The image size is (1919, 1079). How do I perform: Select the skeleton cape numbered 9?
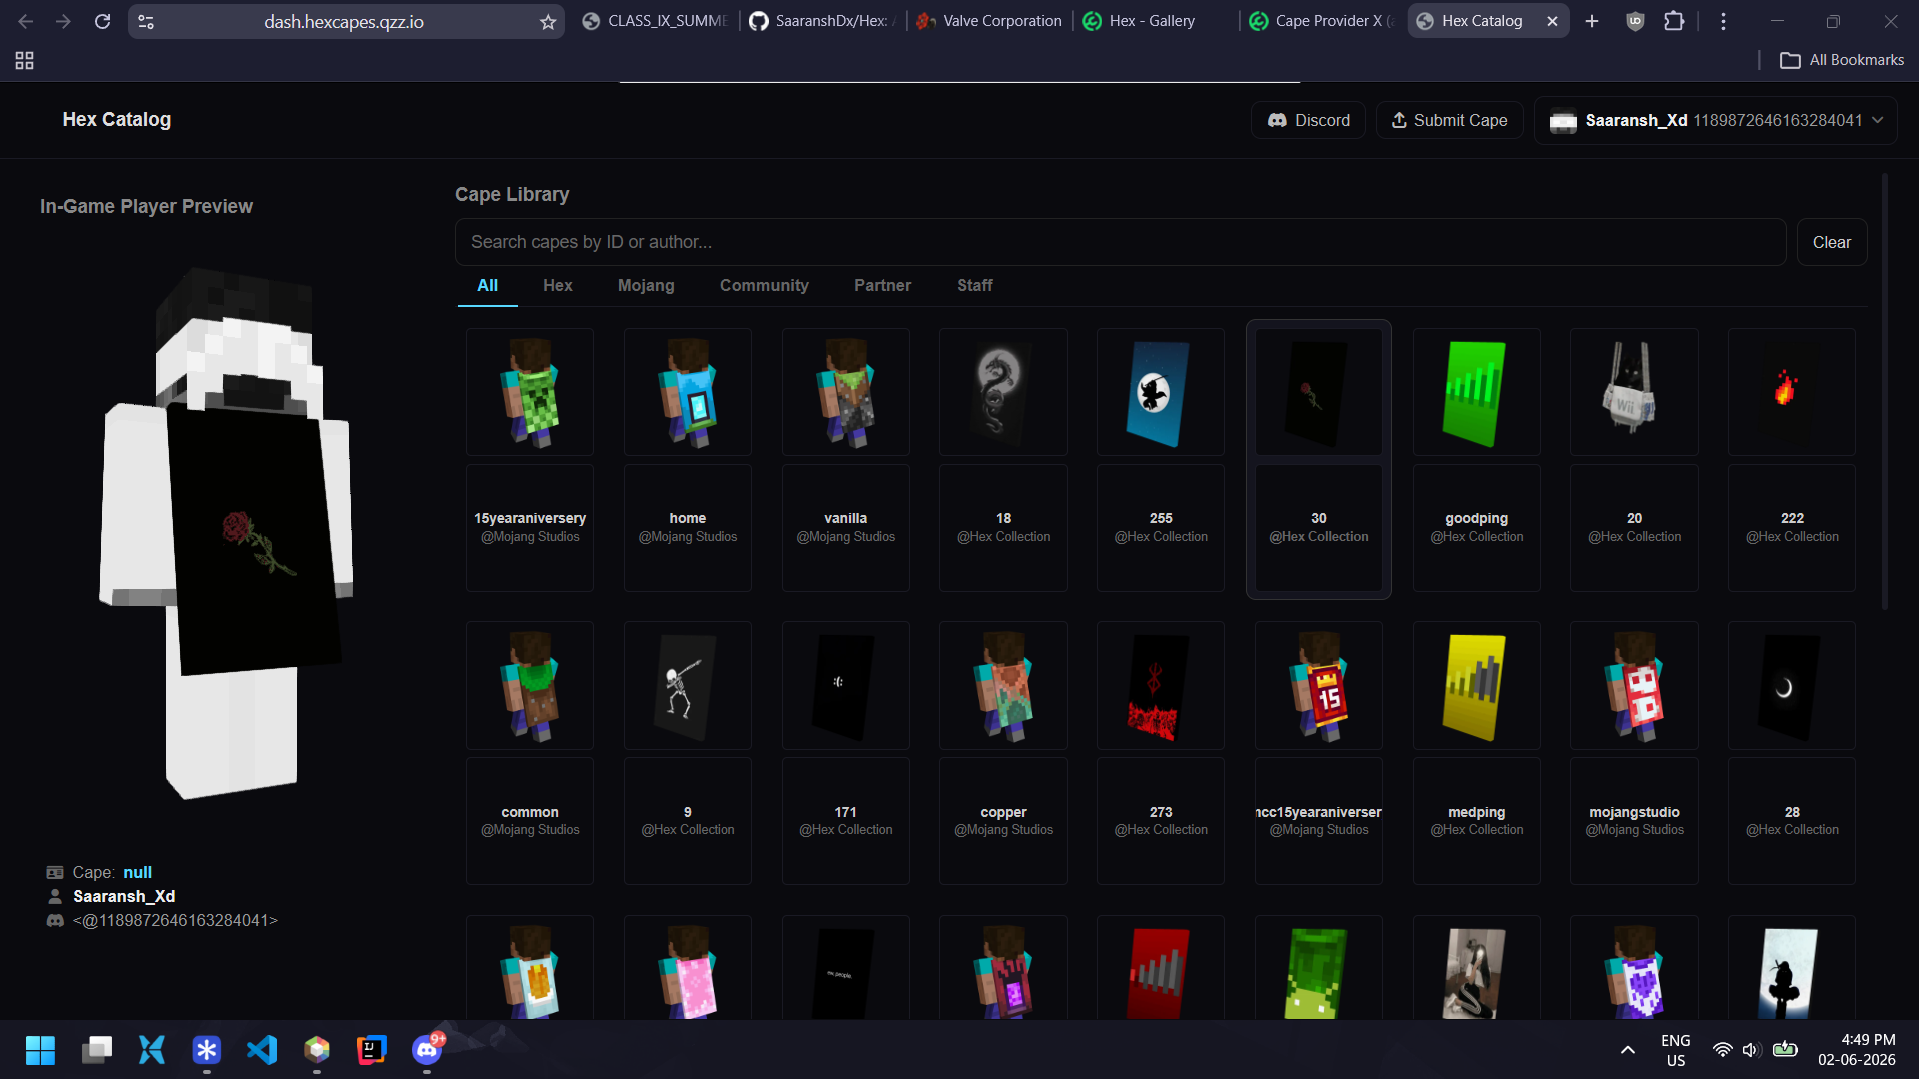click(688, 686)
